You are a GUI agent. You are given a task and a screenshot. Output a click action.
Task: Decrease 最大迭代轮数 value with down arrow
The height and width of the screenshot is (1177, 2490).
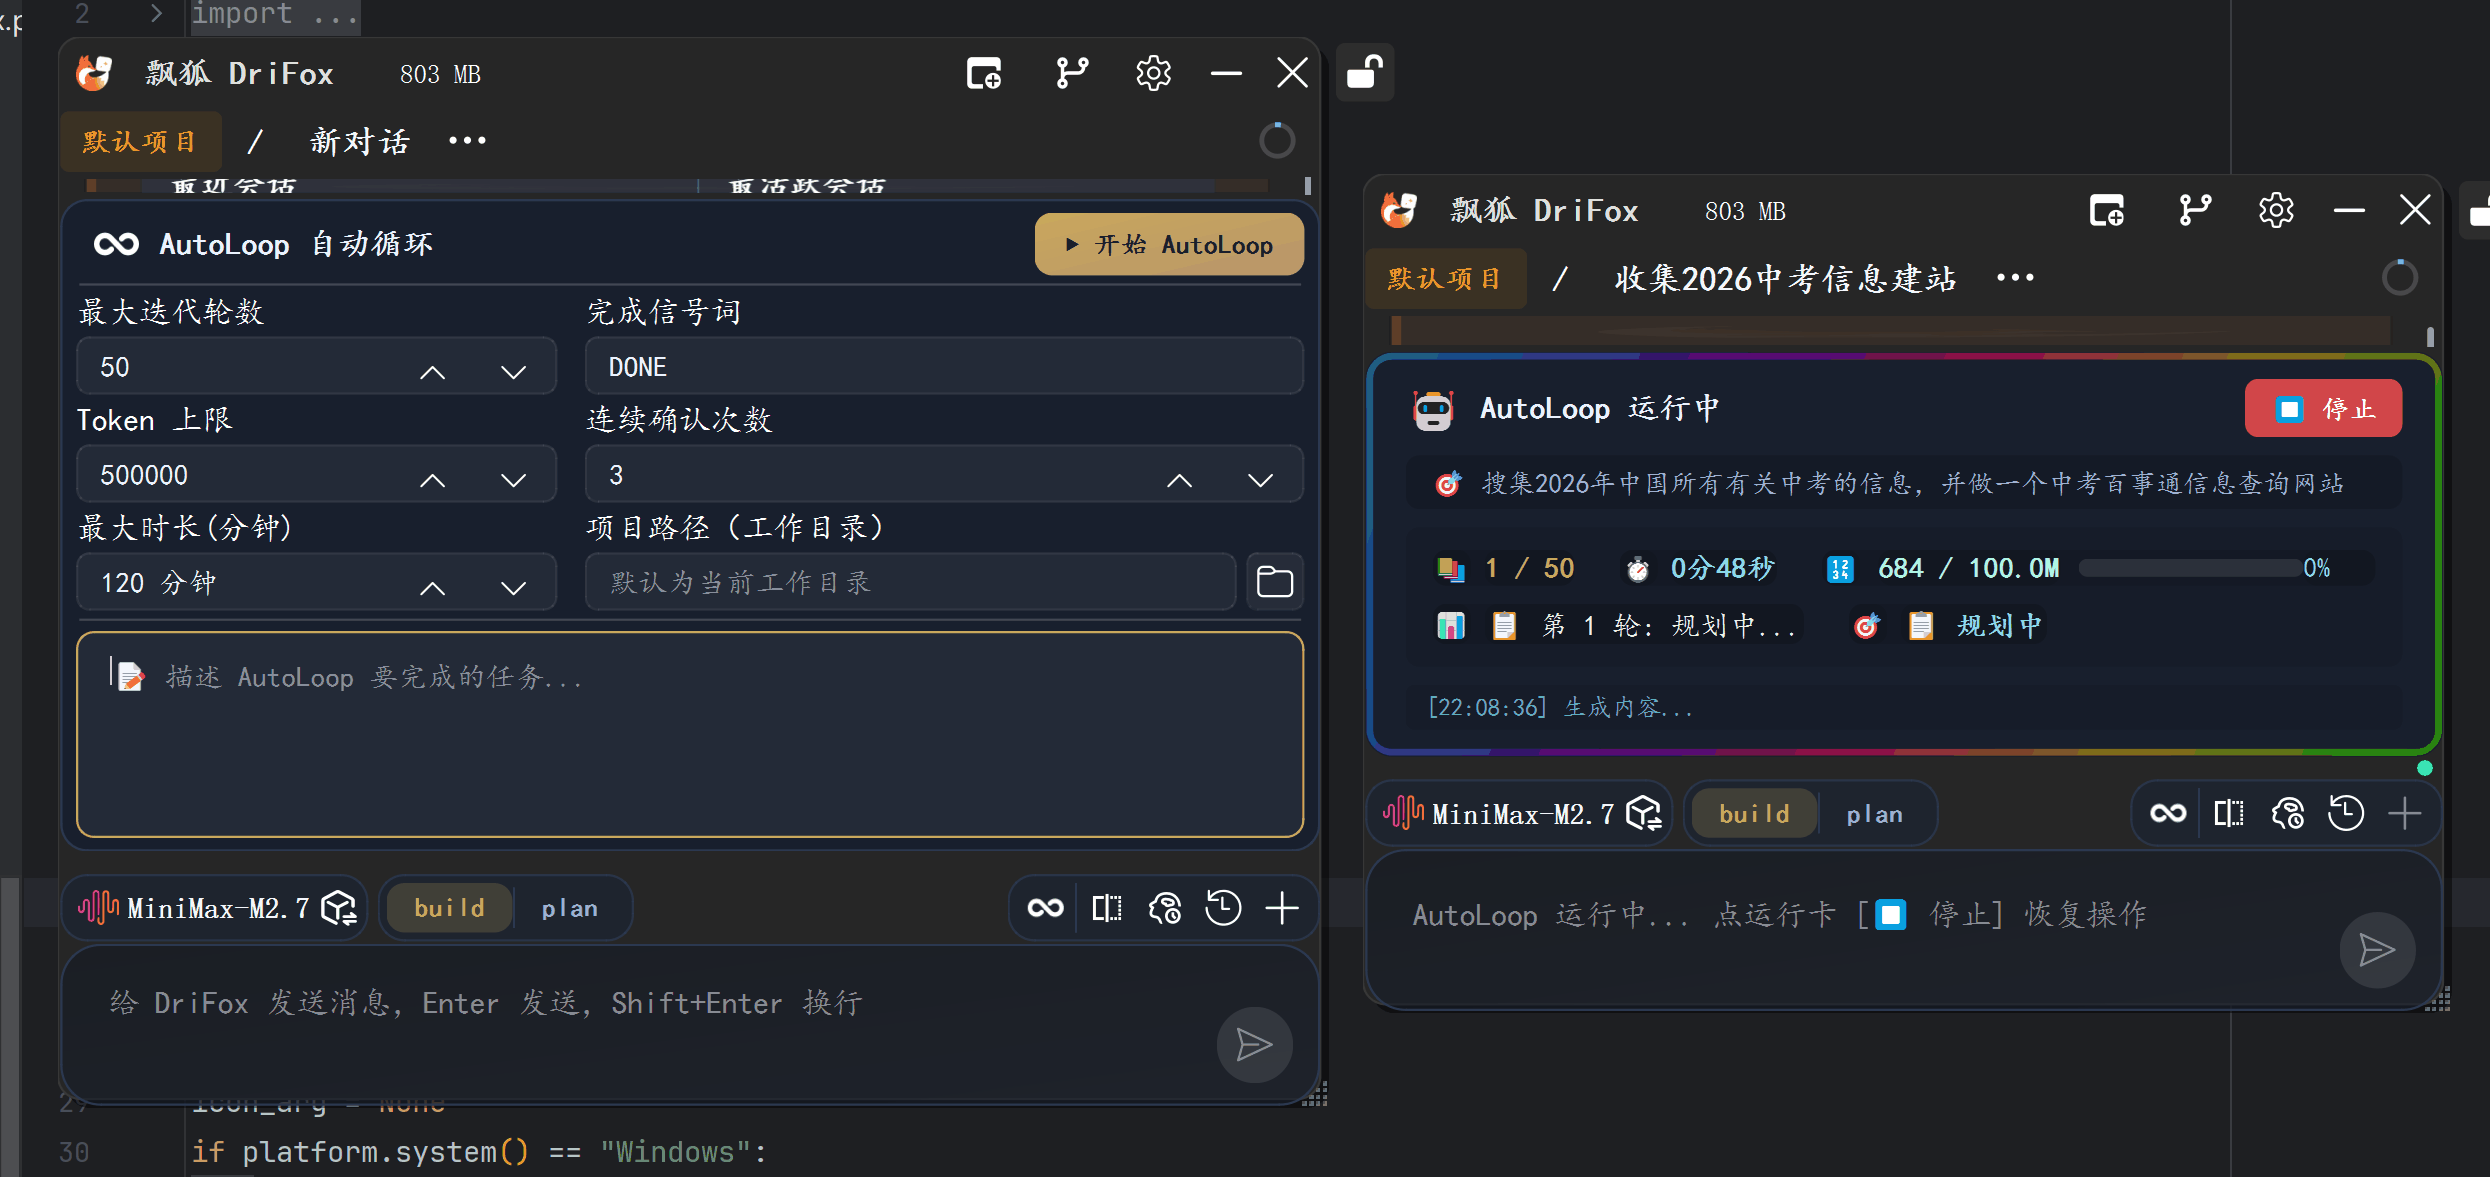tap(513, 372)
